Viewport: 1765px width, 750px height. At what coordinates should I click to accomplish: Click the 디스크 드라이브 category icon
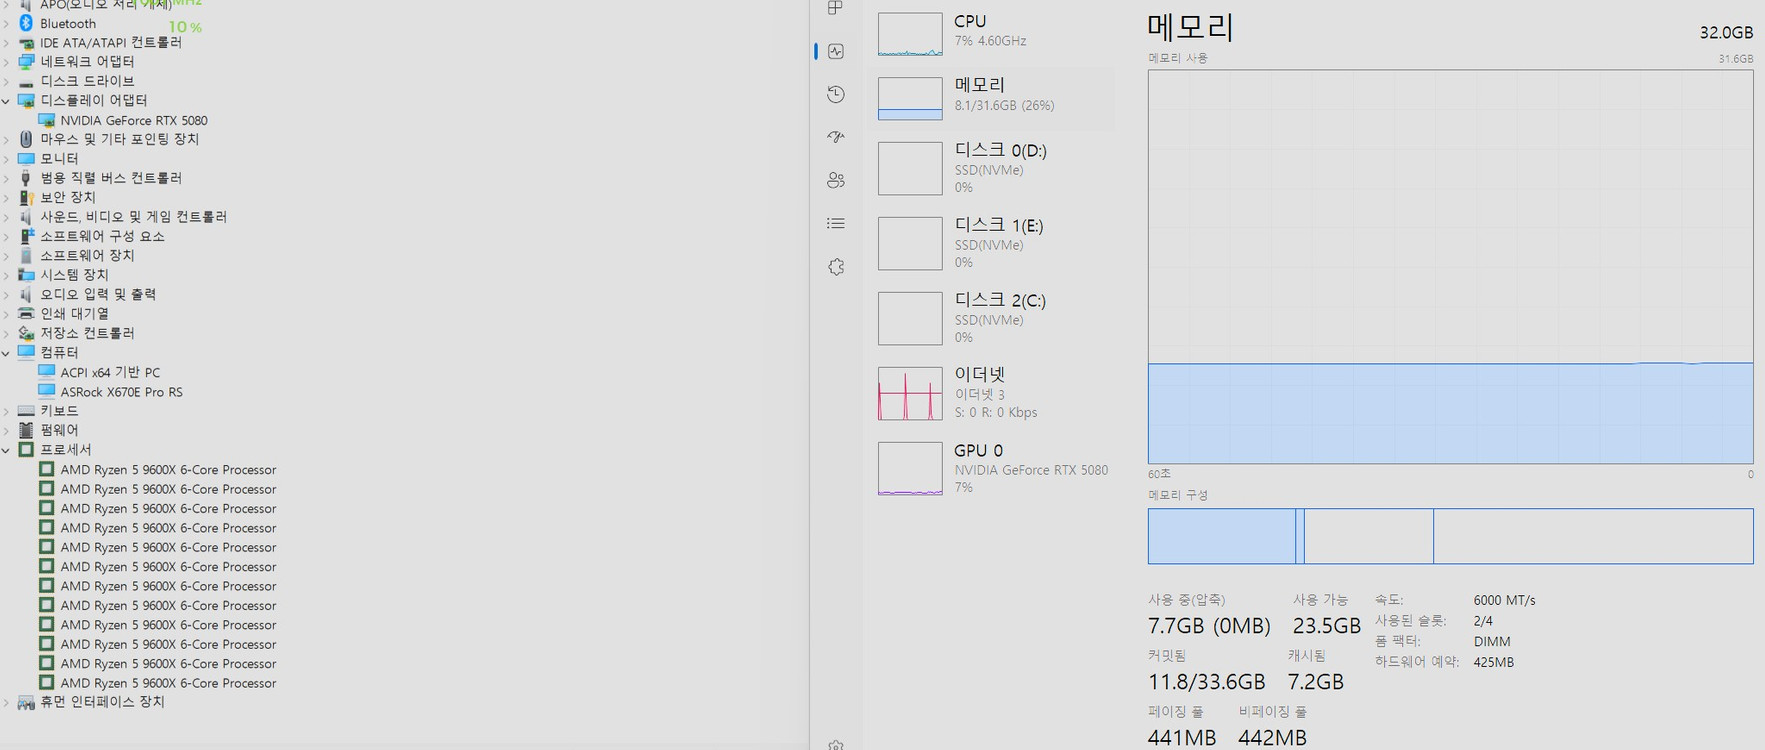(26, 81)
